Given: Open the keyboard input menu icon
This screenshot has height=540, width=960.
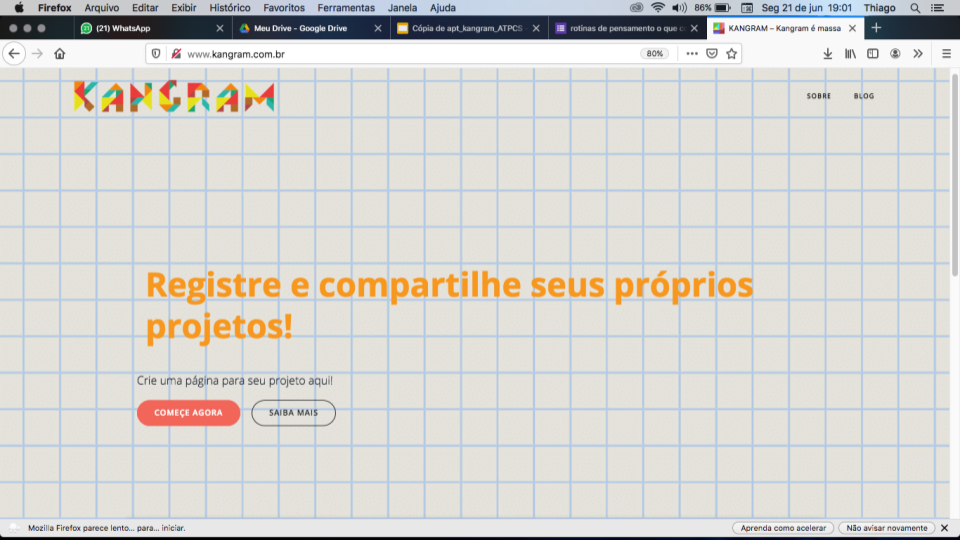Looking at the screenshot, I should coord(747,8).
